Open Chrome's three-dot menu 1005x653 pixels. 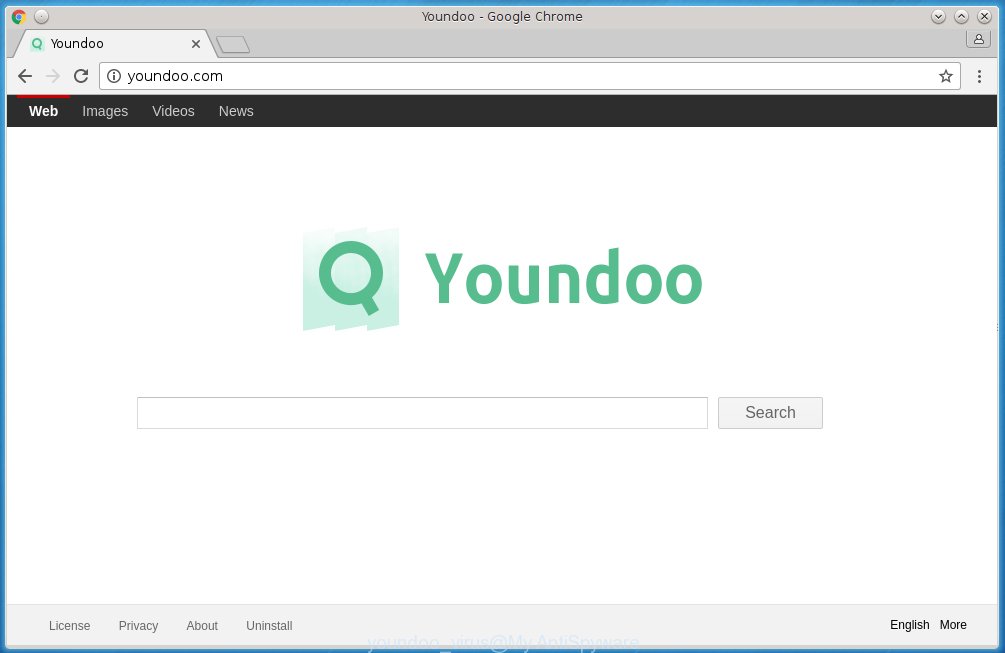[979, 76]
